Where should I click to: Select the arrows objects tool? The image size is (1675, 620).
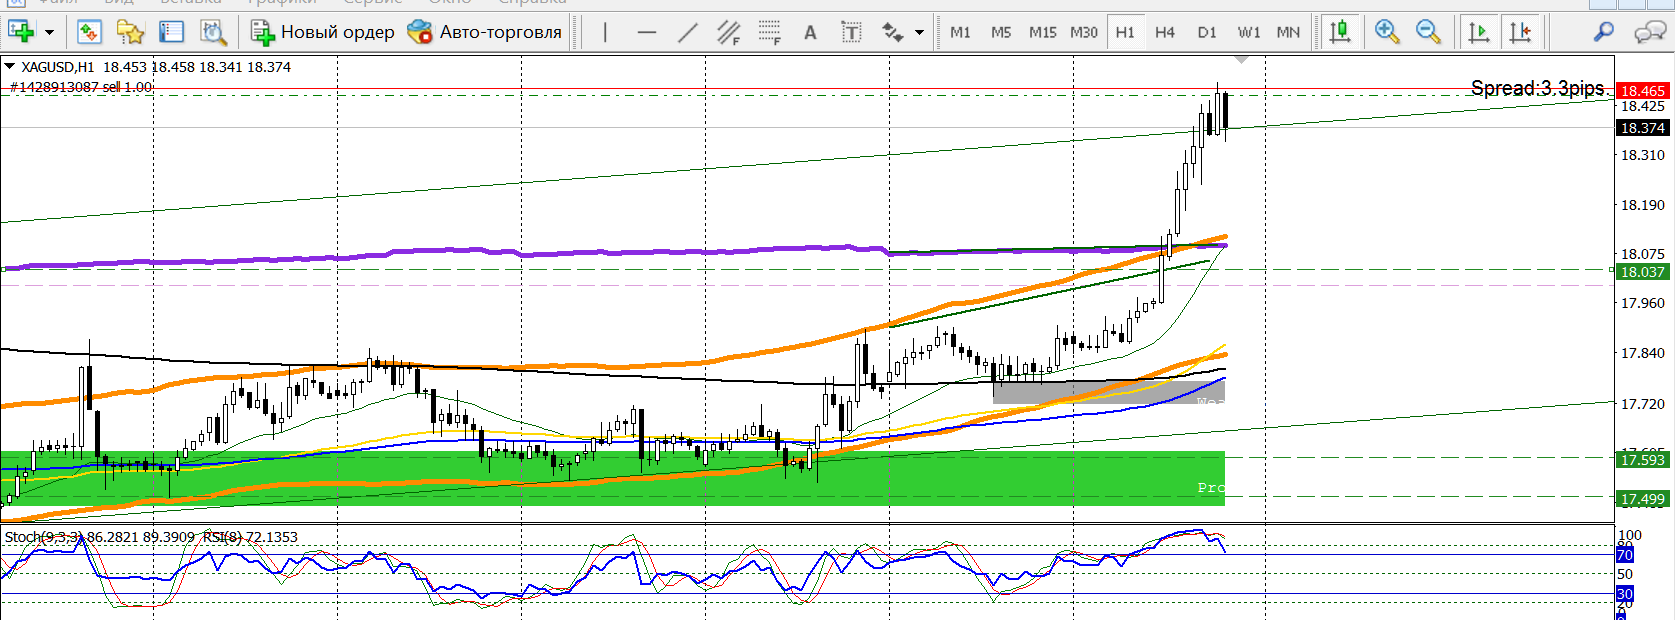893,32
